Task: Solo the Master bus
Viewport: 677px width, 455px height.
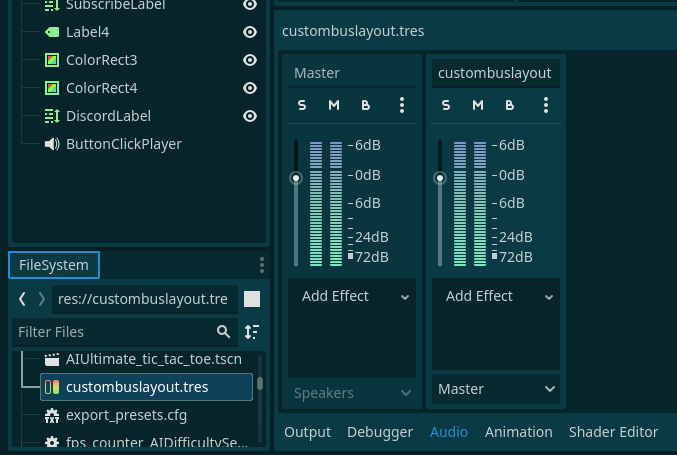Action: (302, 105)
